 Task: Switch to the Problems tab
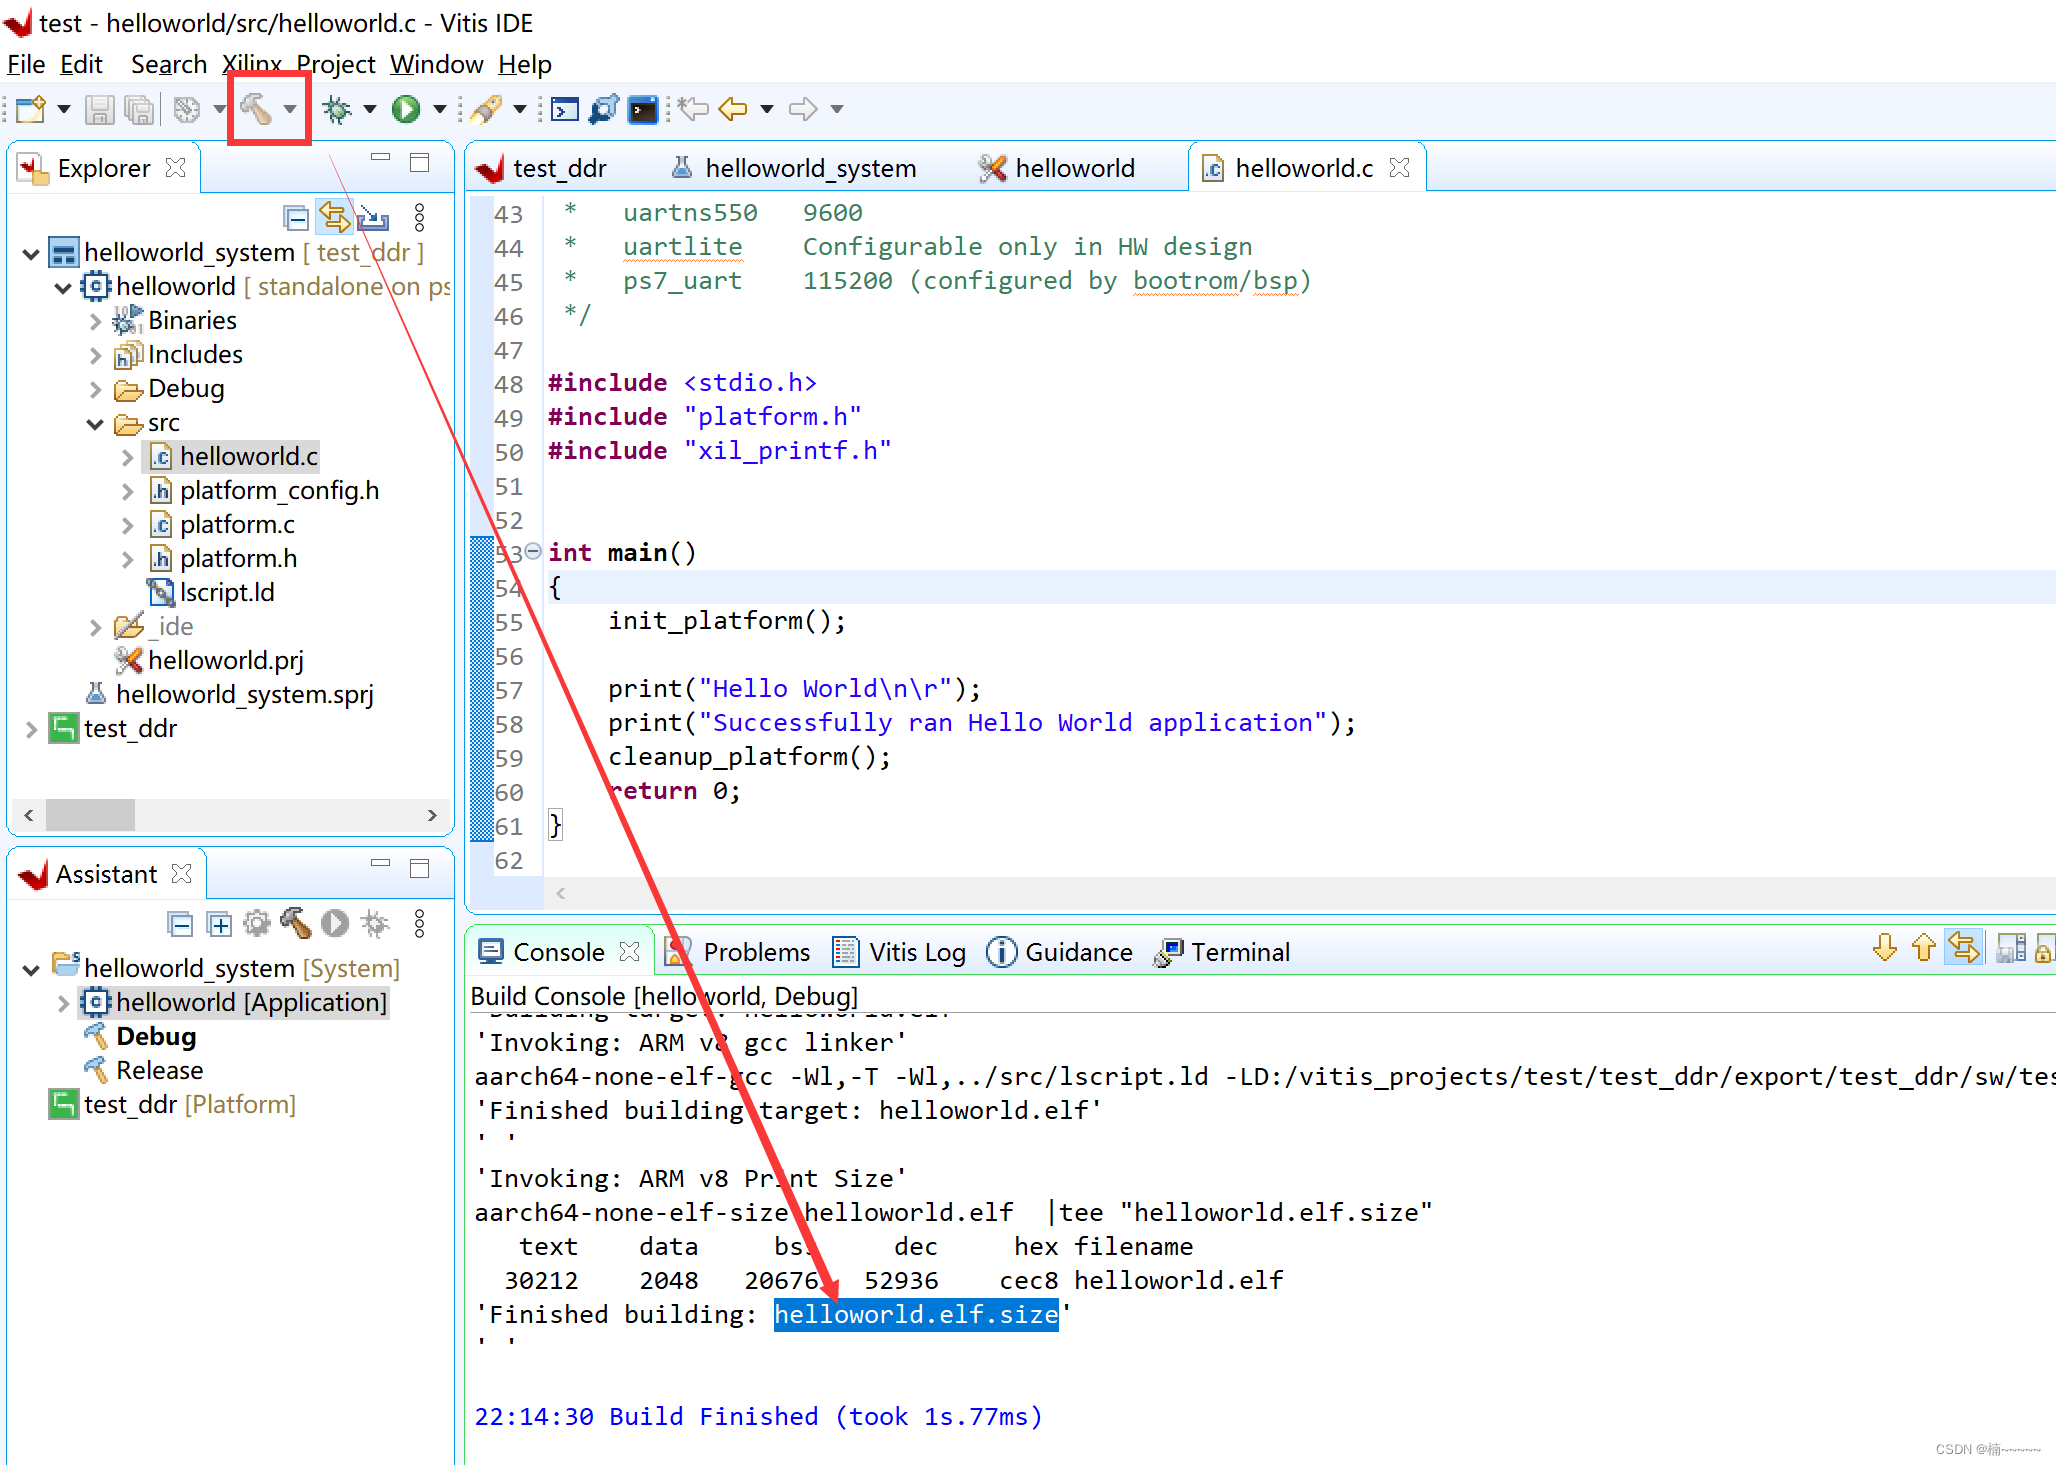click(755, 952)
